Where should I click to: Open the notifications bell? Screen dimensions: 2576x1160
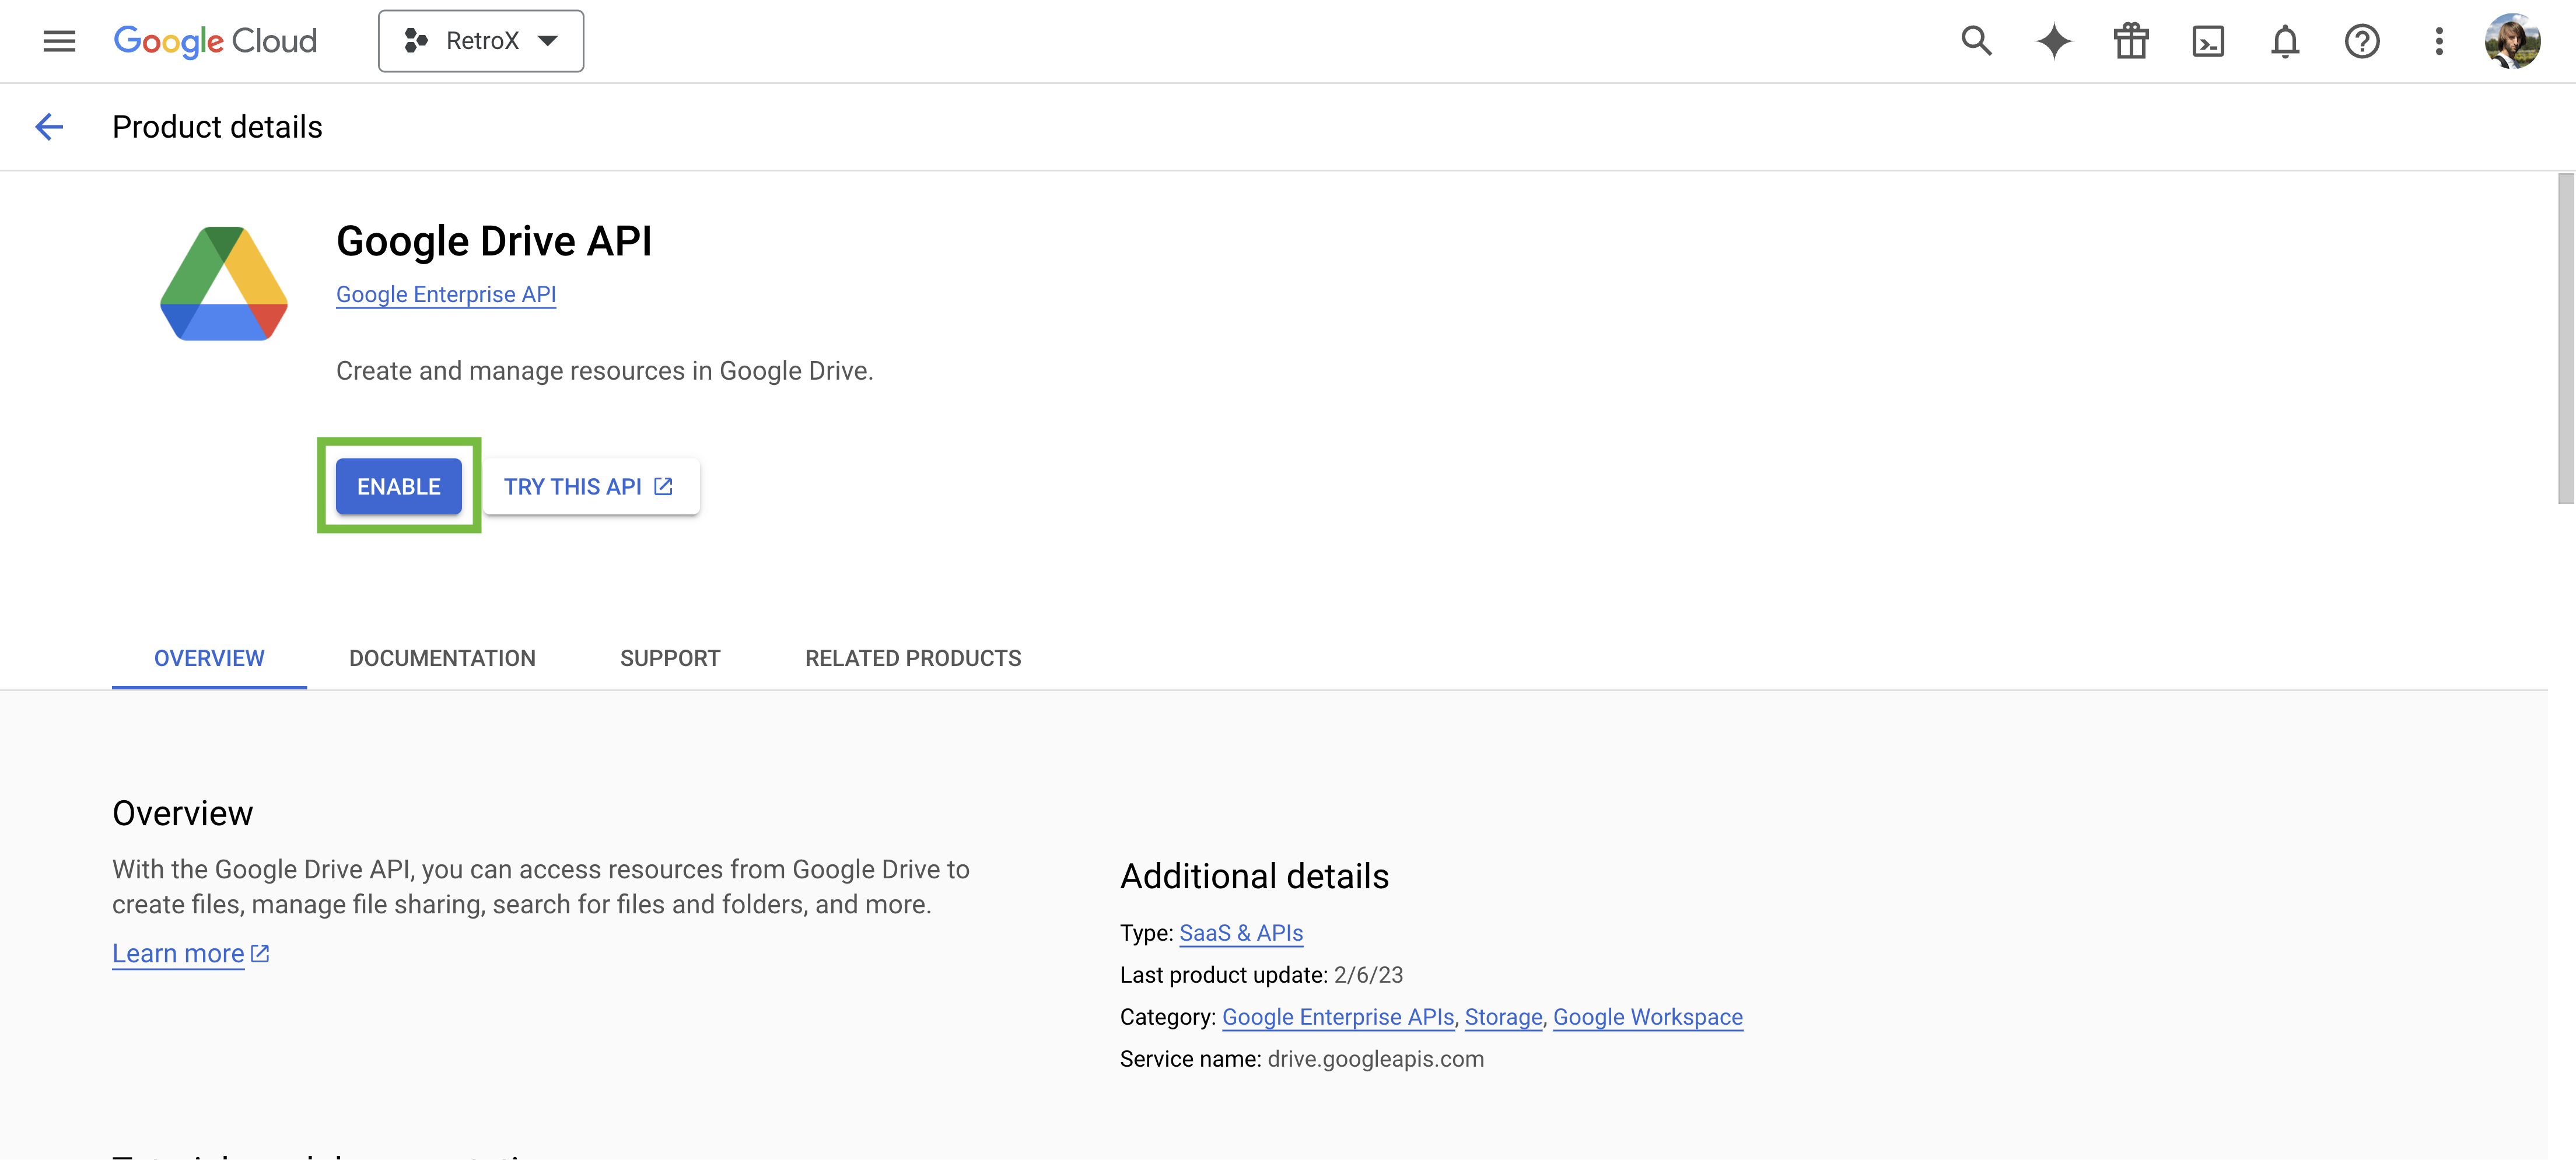pos(2285,41)
